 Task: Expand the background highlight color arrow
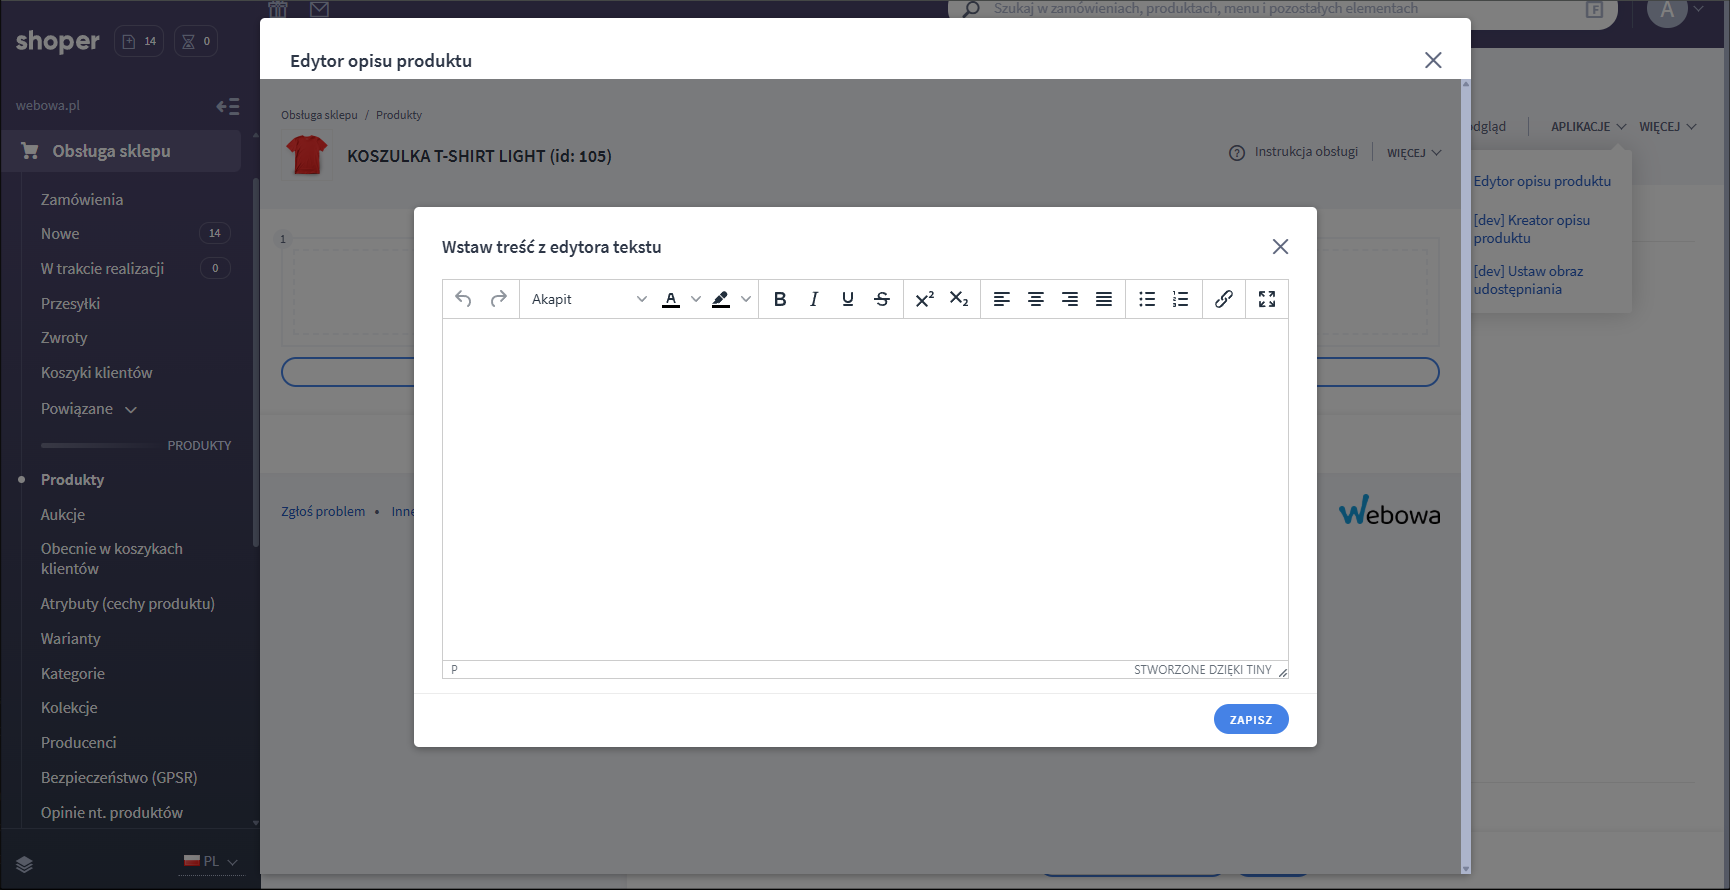tap(746, 299)
